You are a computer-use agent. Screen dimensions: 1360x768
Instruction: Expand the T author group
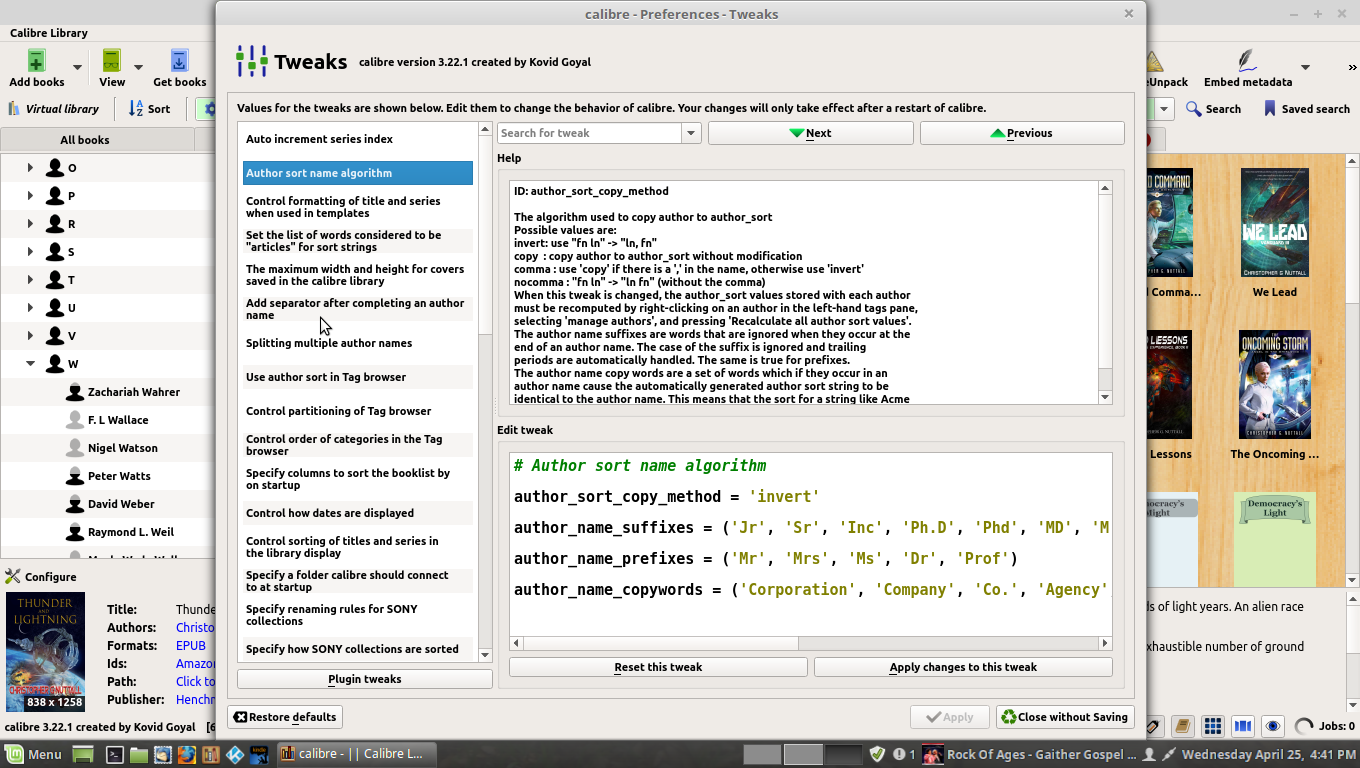click(30, 280)
